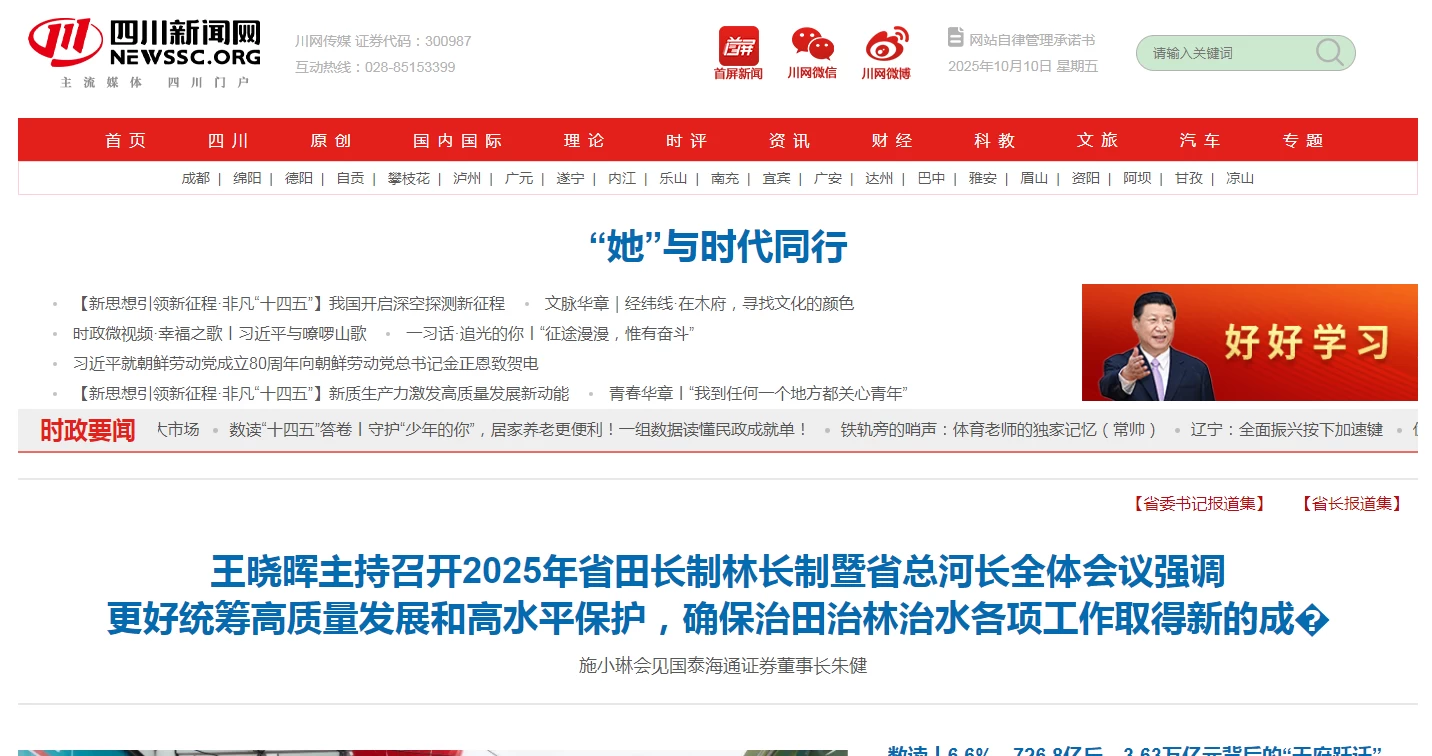Open the 汽车 menu item
Viewport: 1432px width, 756px height.
point(1200,141)
